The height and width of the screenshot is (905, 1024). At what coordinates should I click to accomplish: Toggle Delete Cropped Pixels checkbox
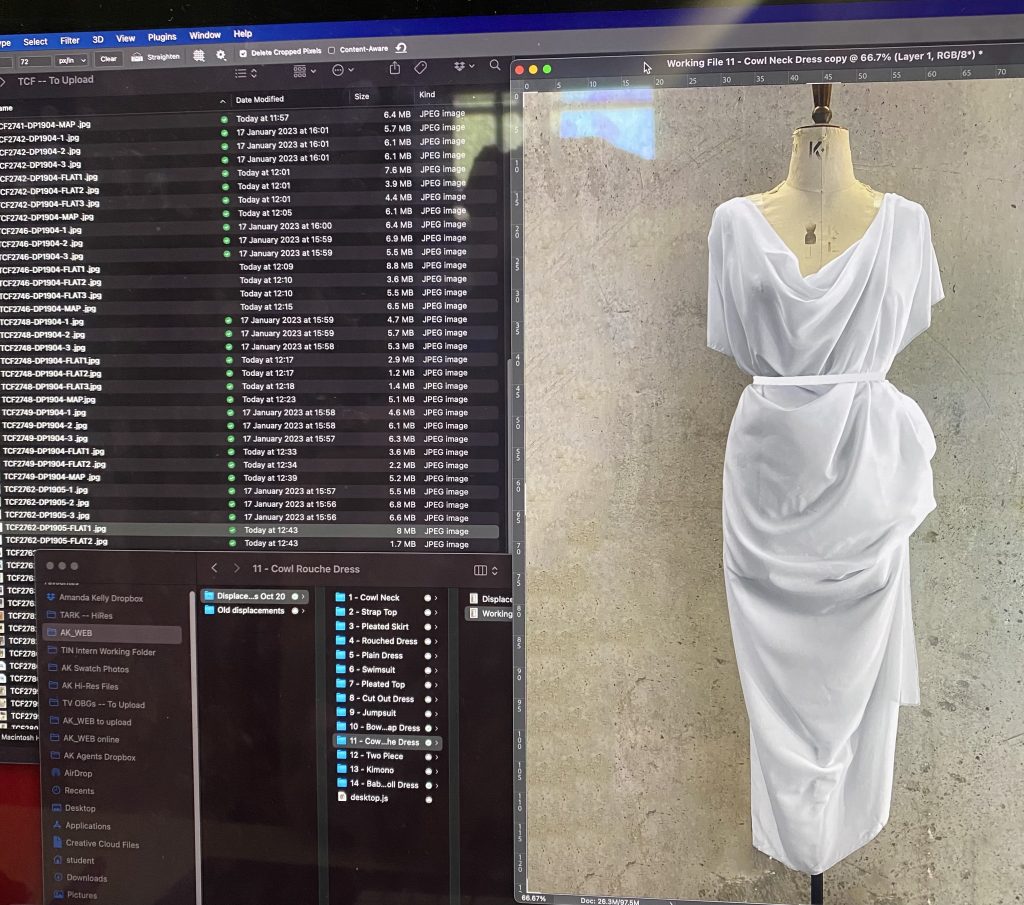pos(243,52)
